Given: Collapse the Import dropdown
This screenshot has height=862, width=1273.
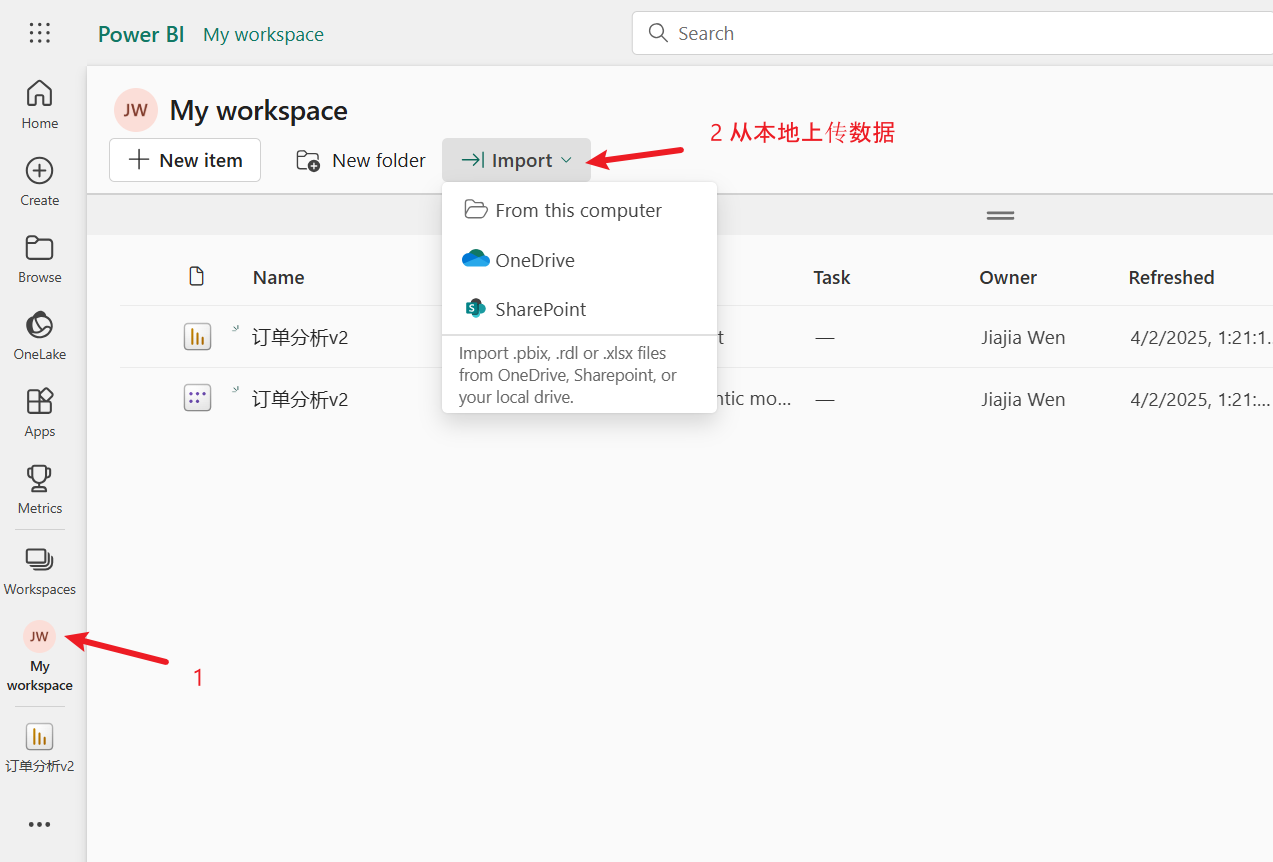Looking at the screenshot, I should tap(516, 160).
